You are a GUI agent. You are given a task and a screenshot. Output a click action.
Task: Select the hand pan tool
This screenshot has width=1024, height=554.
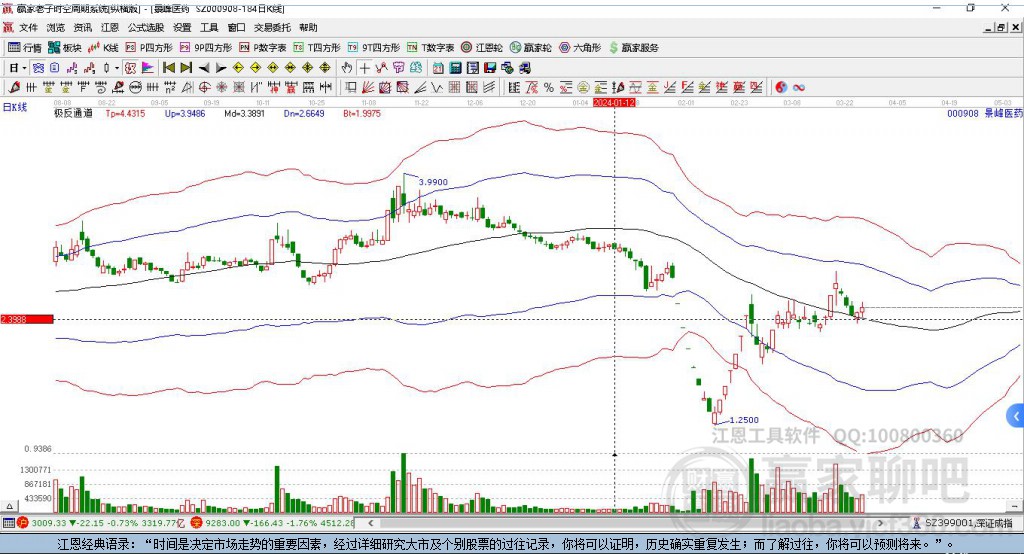tap(347, 68)
